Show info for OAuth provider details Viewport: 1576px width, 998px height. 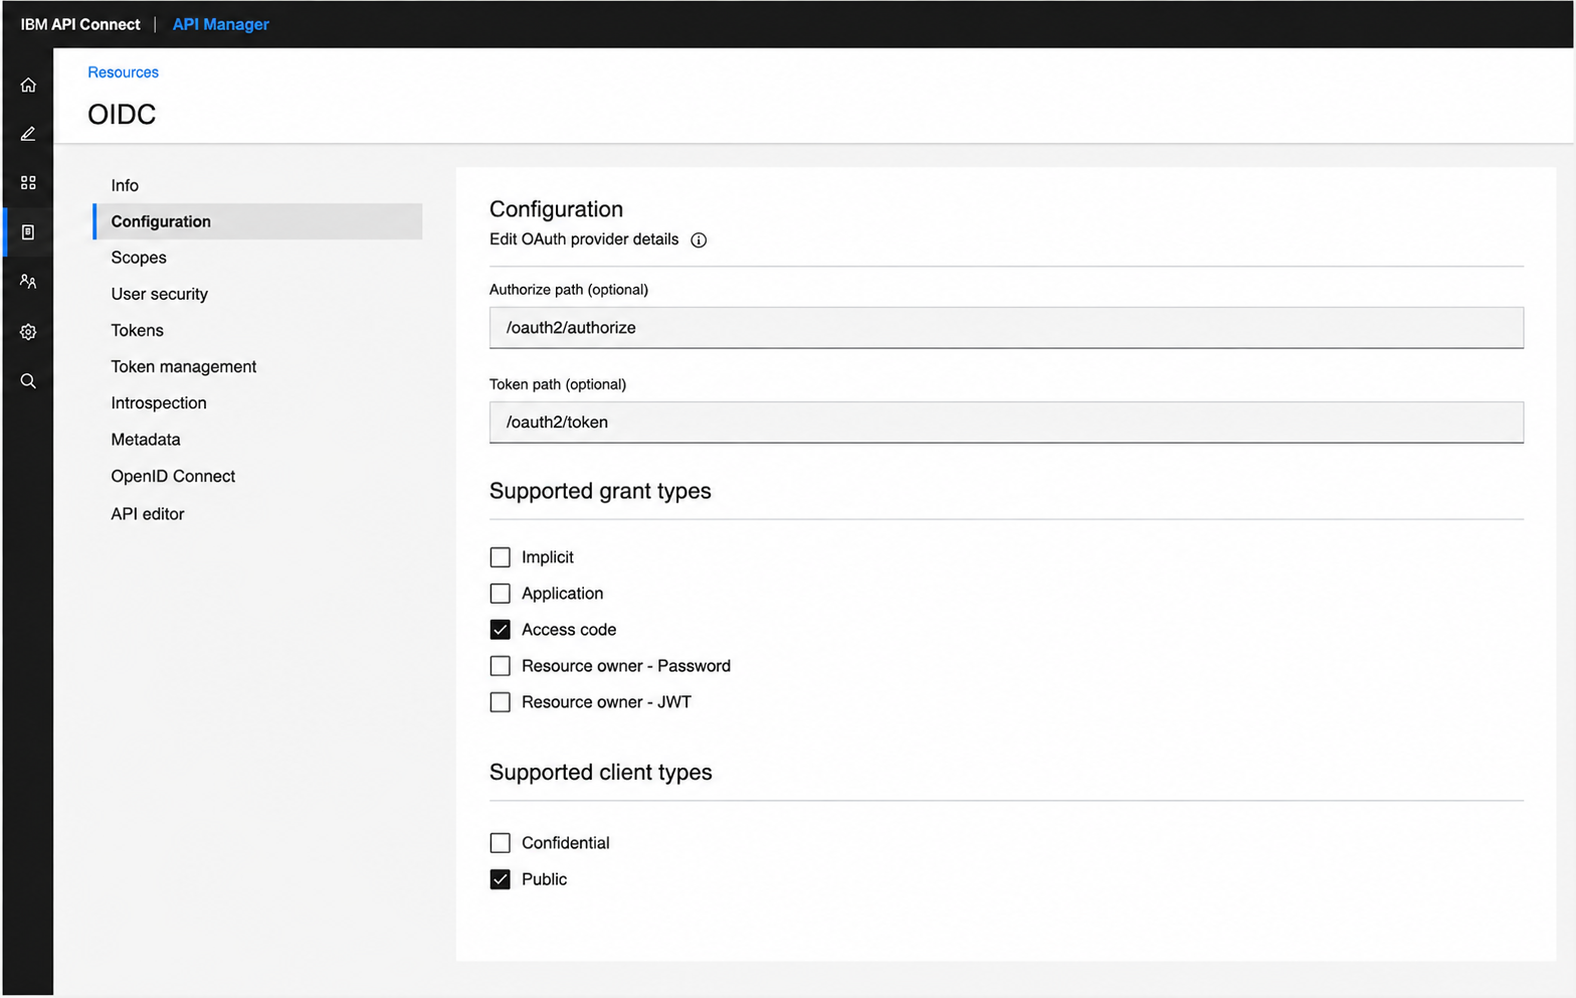coord(699,240)
